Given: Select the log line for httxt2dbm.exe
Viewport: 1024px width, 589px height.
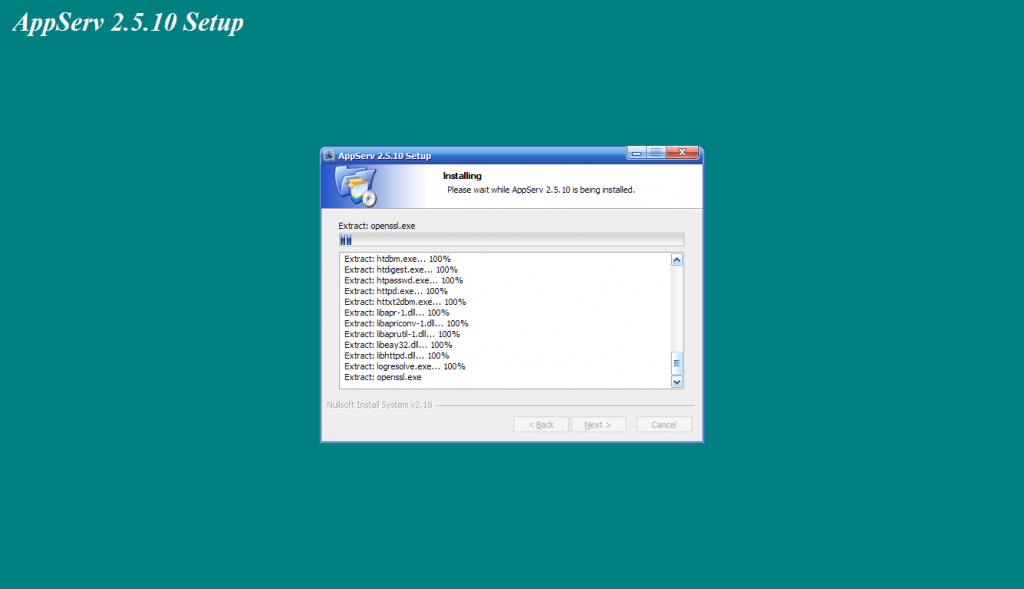Looking at the screenshot, I should tap(405, 302).
